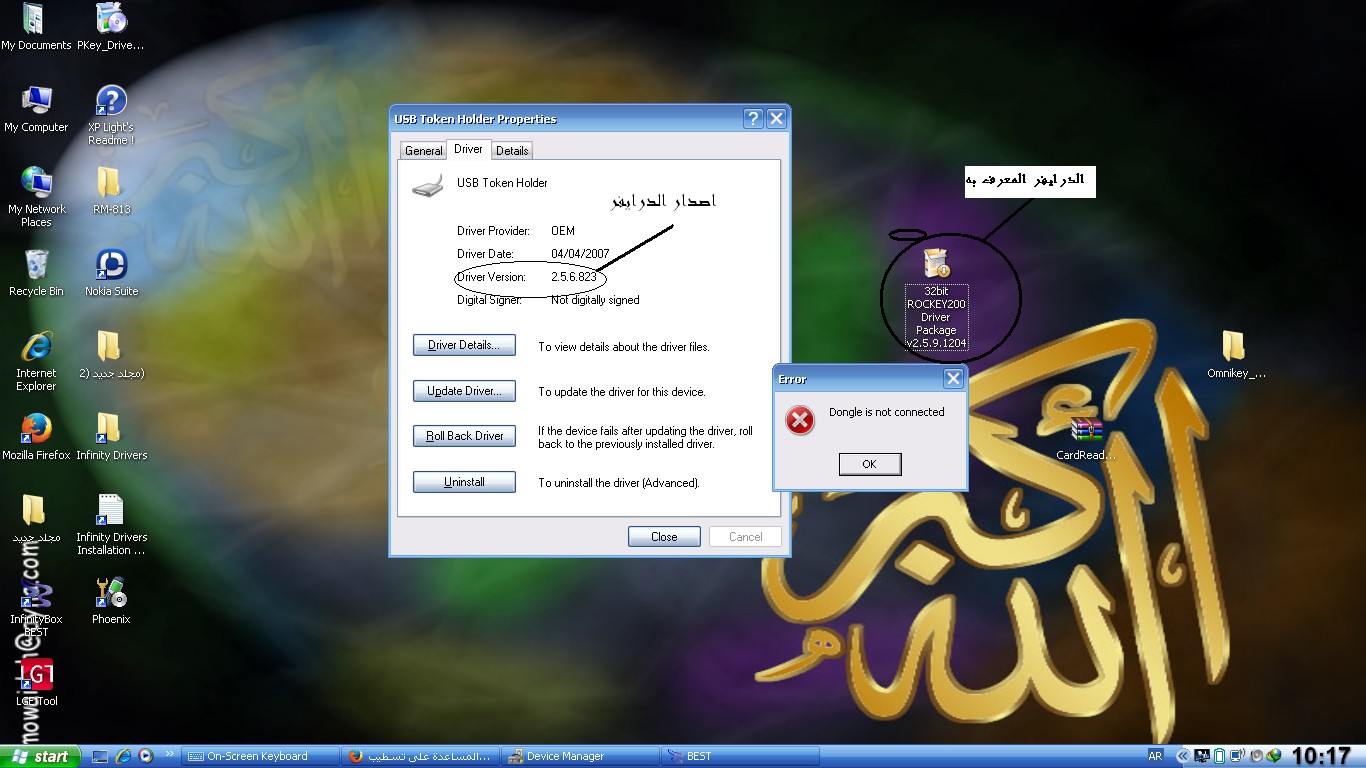Click Internet Explorer quick launch icon
This screenshot has height=768, width=1366.
[x=123, y=756]
